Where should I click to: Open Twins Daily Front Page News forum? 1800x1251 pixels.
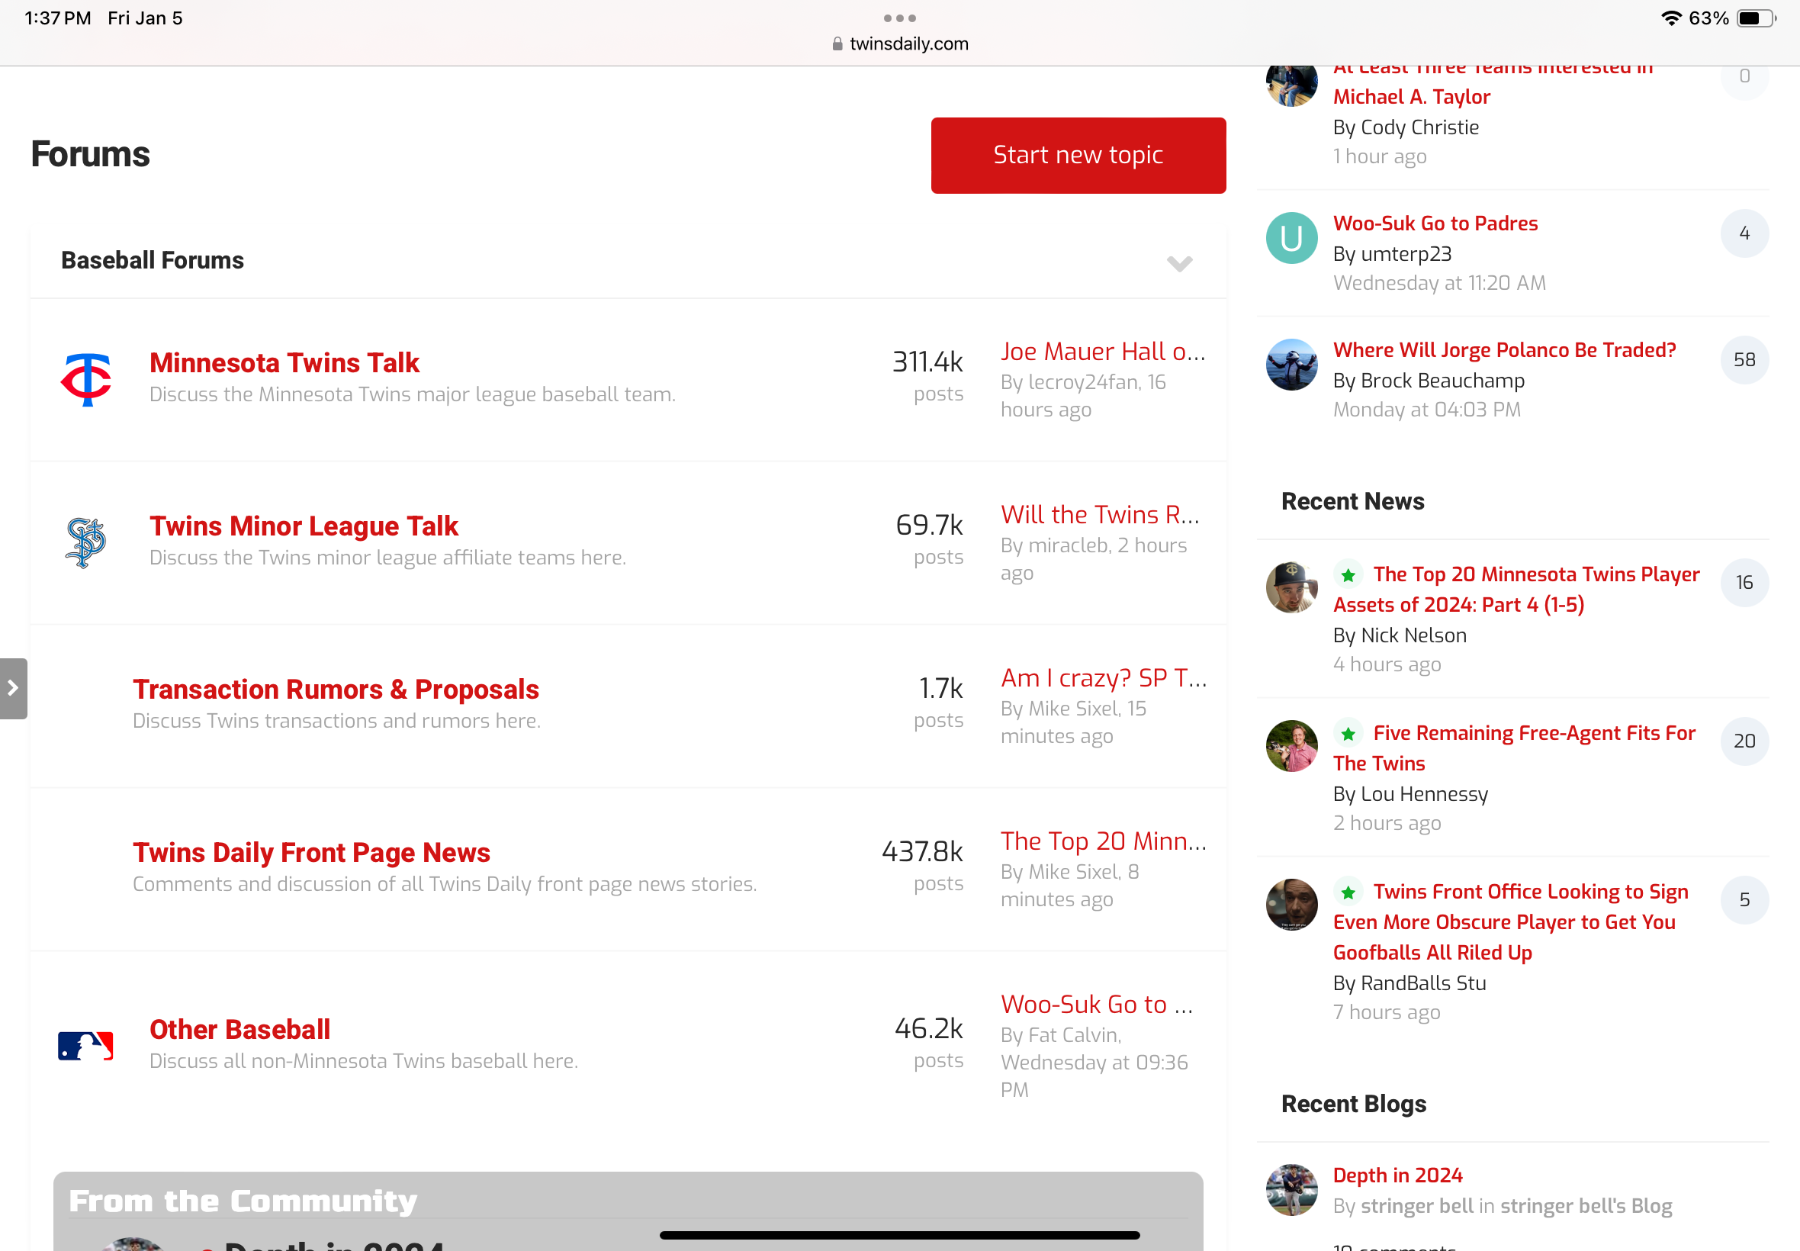[311, 853]
